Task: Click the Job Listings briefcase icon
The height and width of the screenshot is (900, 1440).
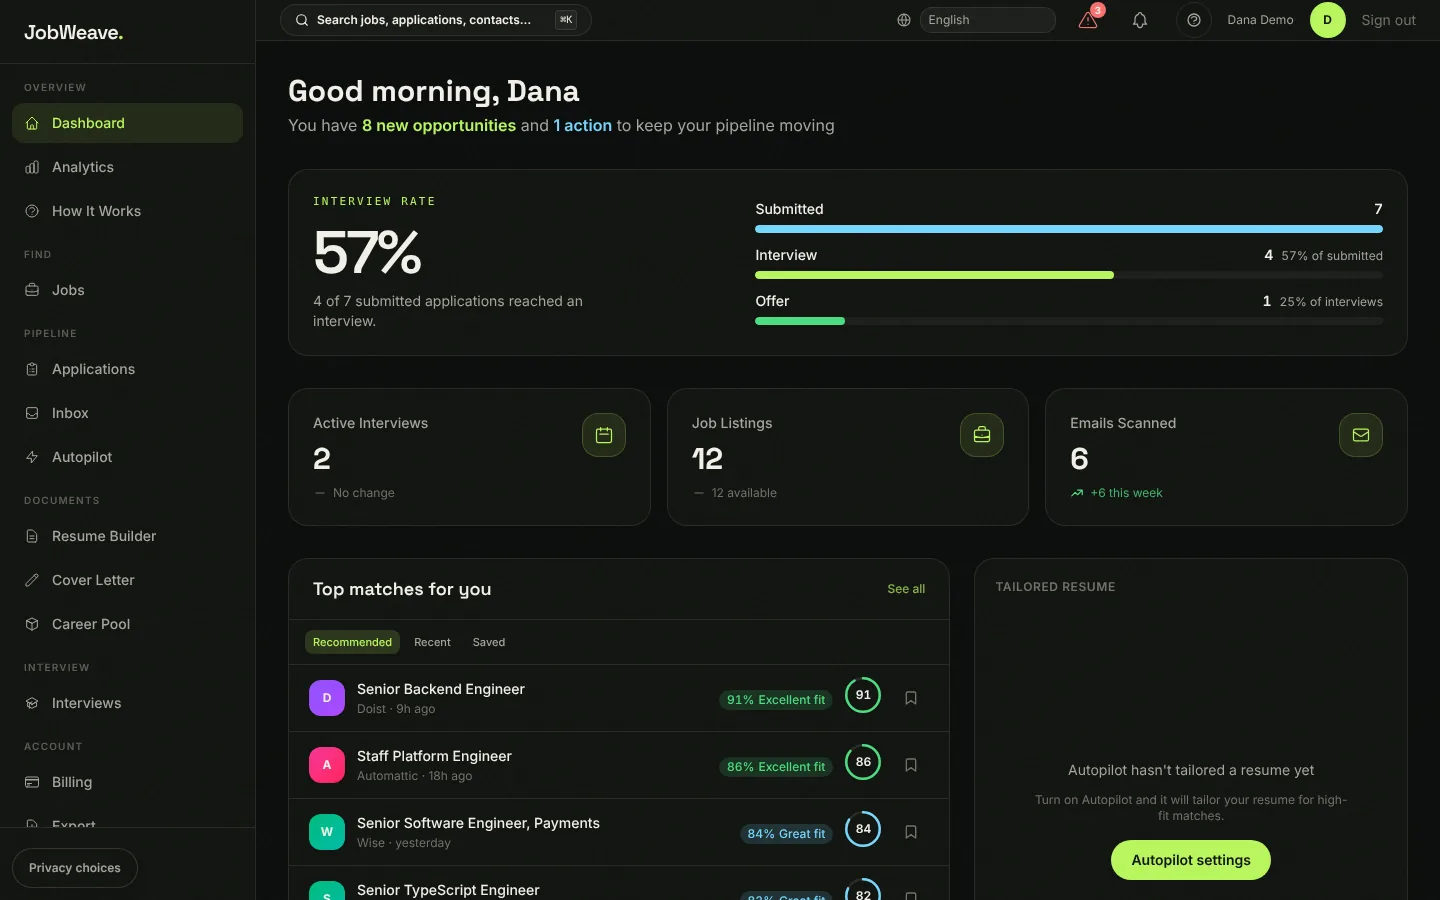Action: coord(982,435)
